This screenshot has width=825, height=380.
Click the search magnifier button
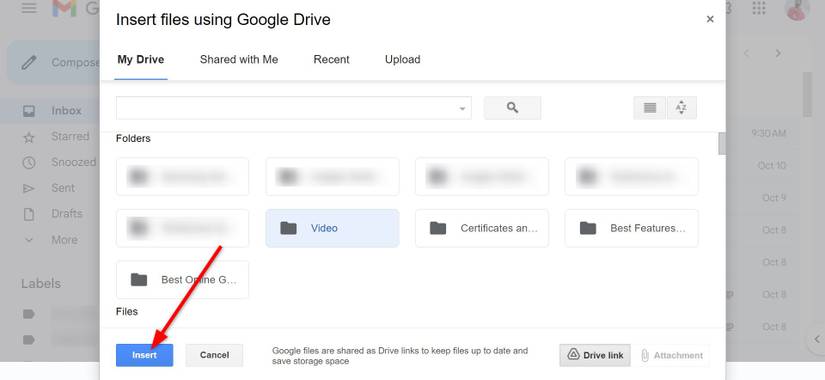pos(512,108)
